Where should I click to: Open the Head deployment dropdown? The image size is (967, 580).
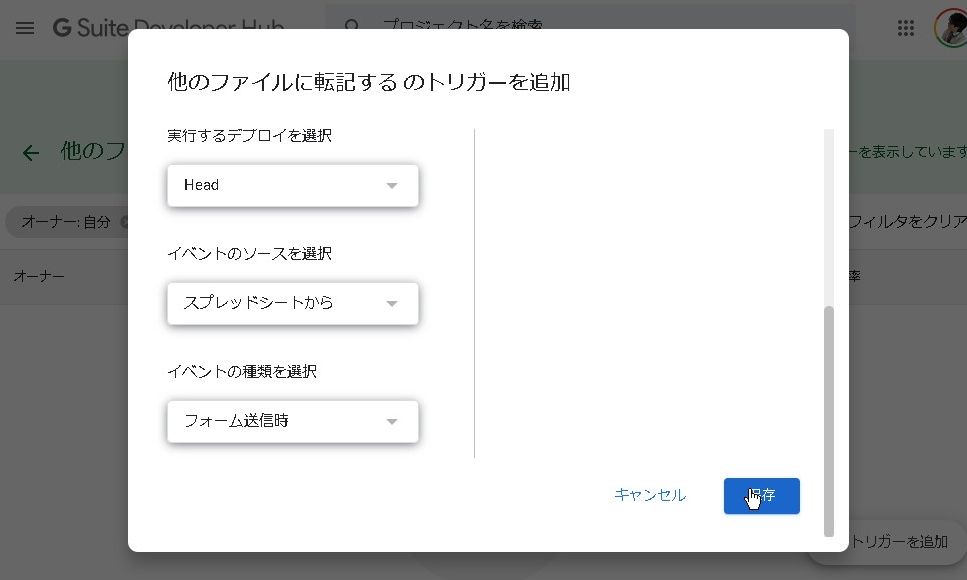(292, 185)
